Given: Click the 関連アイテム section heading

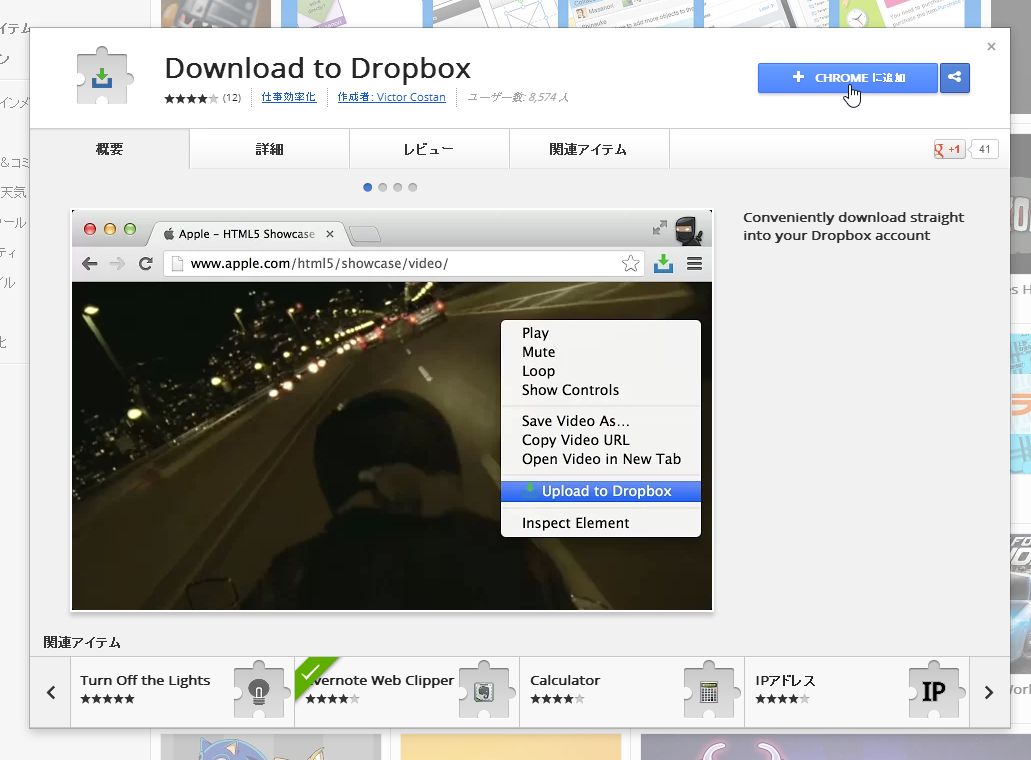Looking at the screenshot, I should [x=82, y=642].
